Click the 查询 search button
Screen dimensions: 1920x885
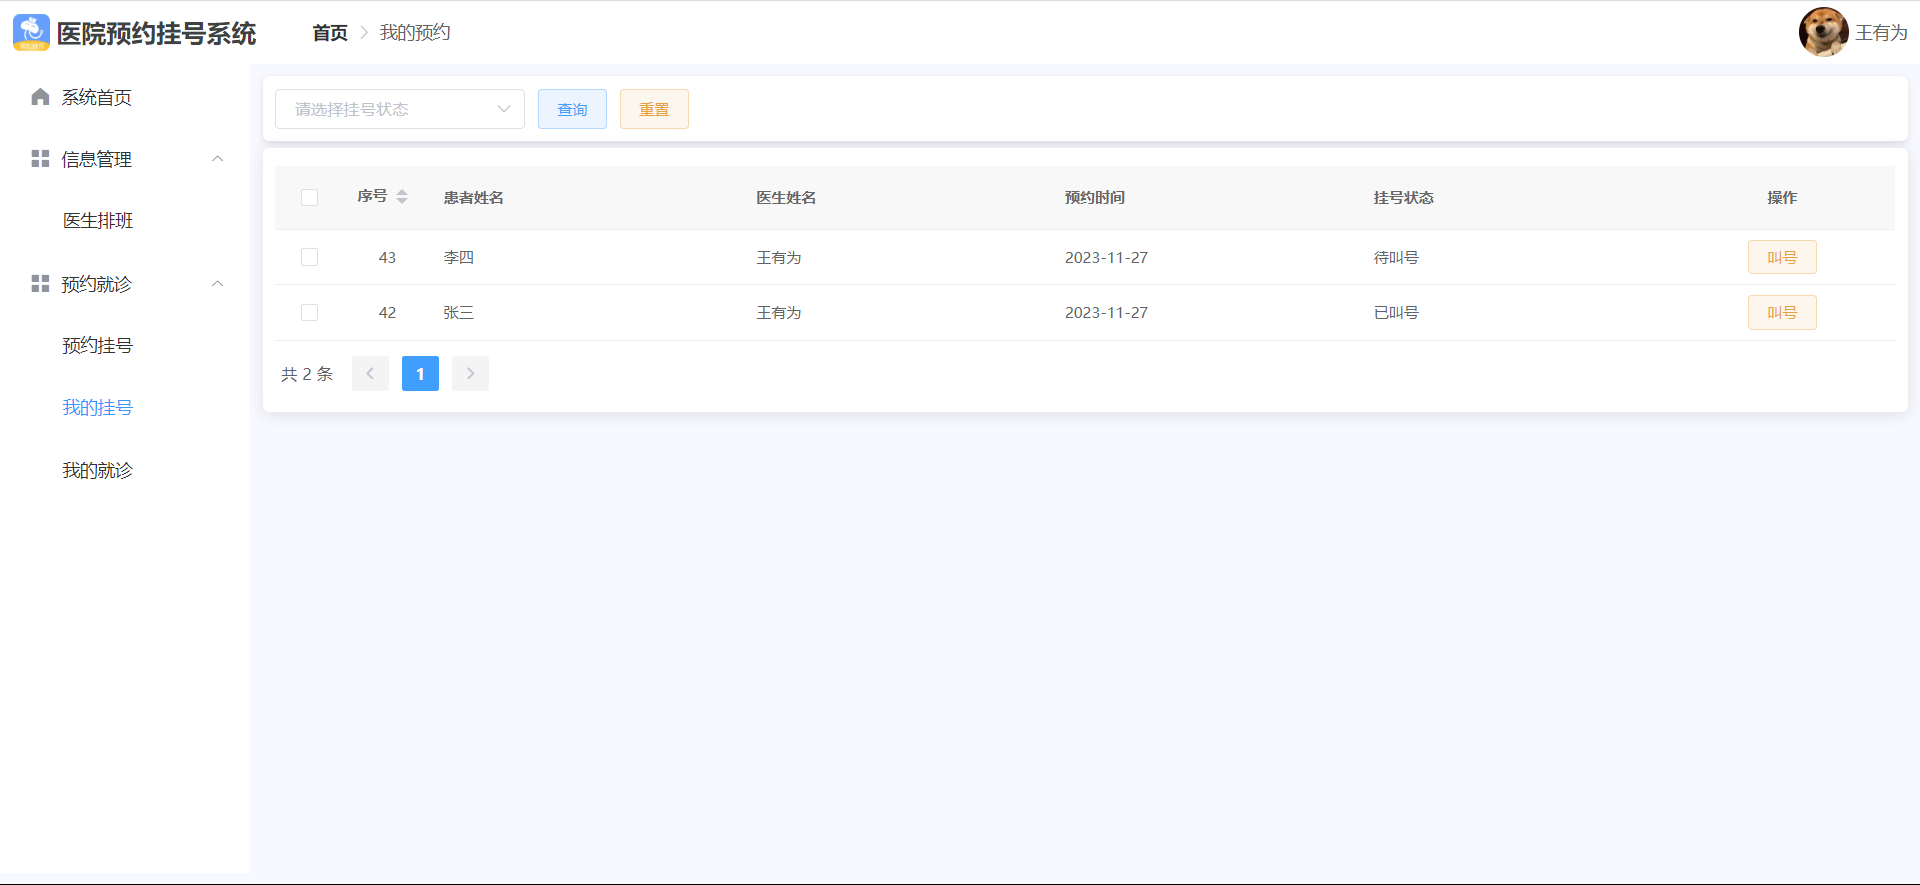(x=572, y=109)
